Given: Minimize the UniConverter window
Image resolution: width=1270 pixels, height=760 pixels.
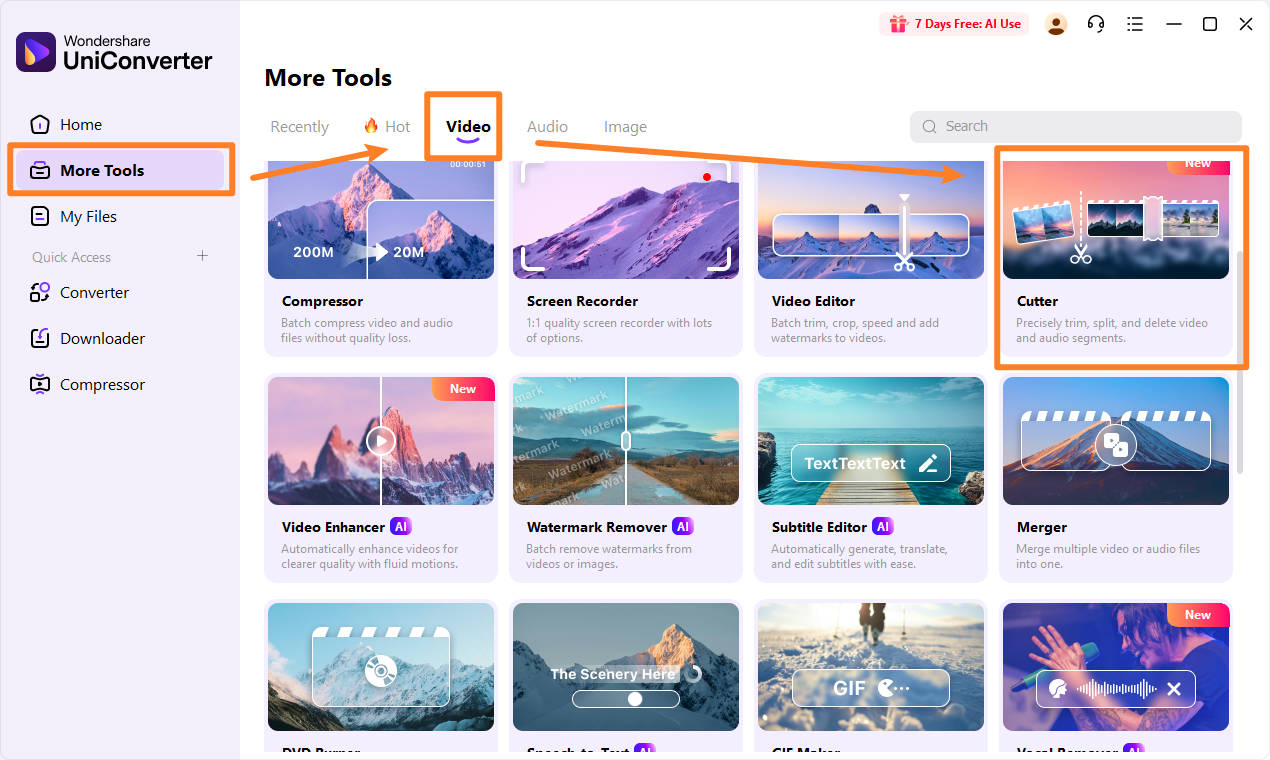Looking at the screenshot, I should pyautogui.click(x=1174, y=24).
